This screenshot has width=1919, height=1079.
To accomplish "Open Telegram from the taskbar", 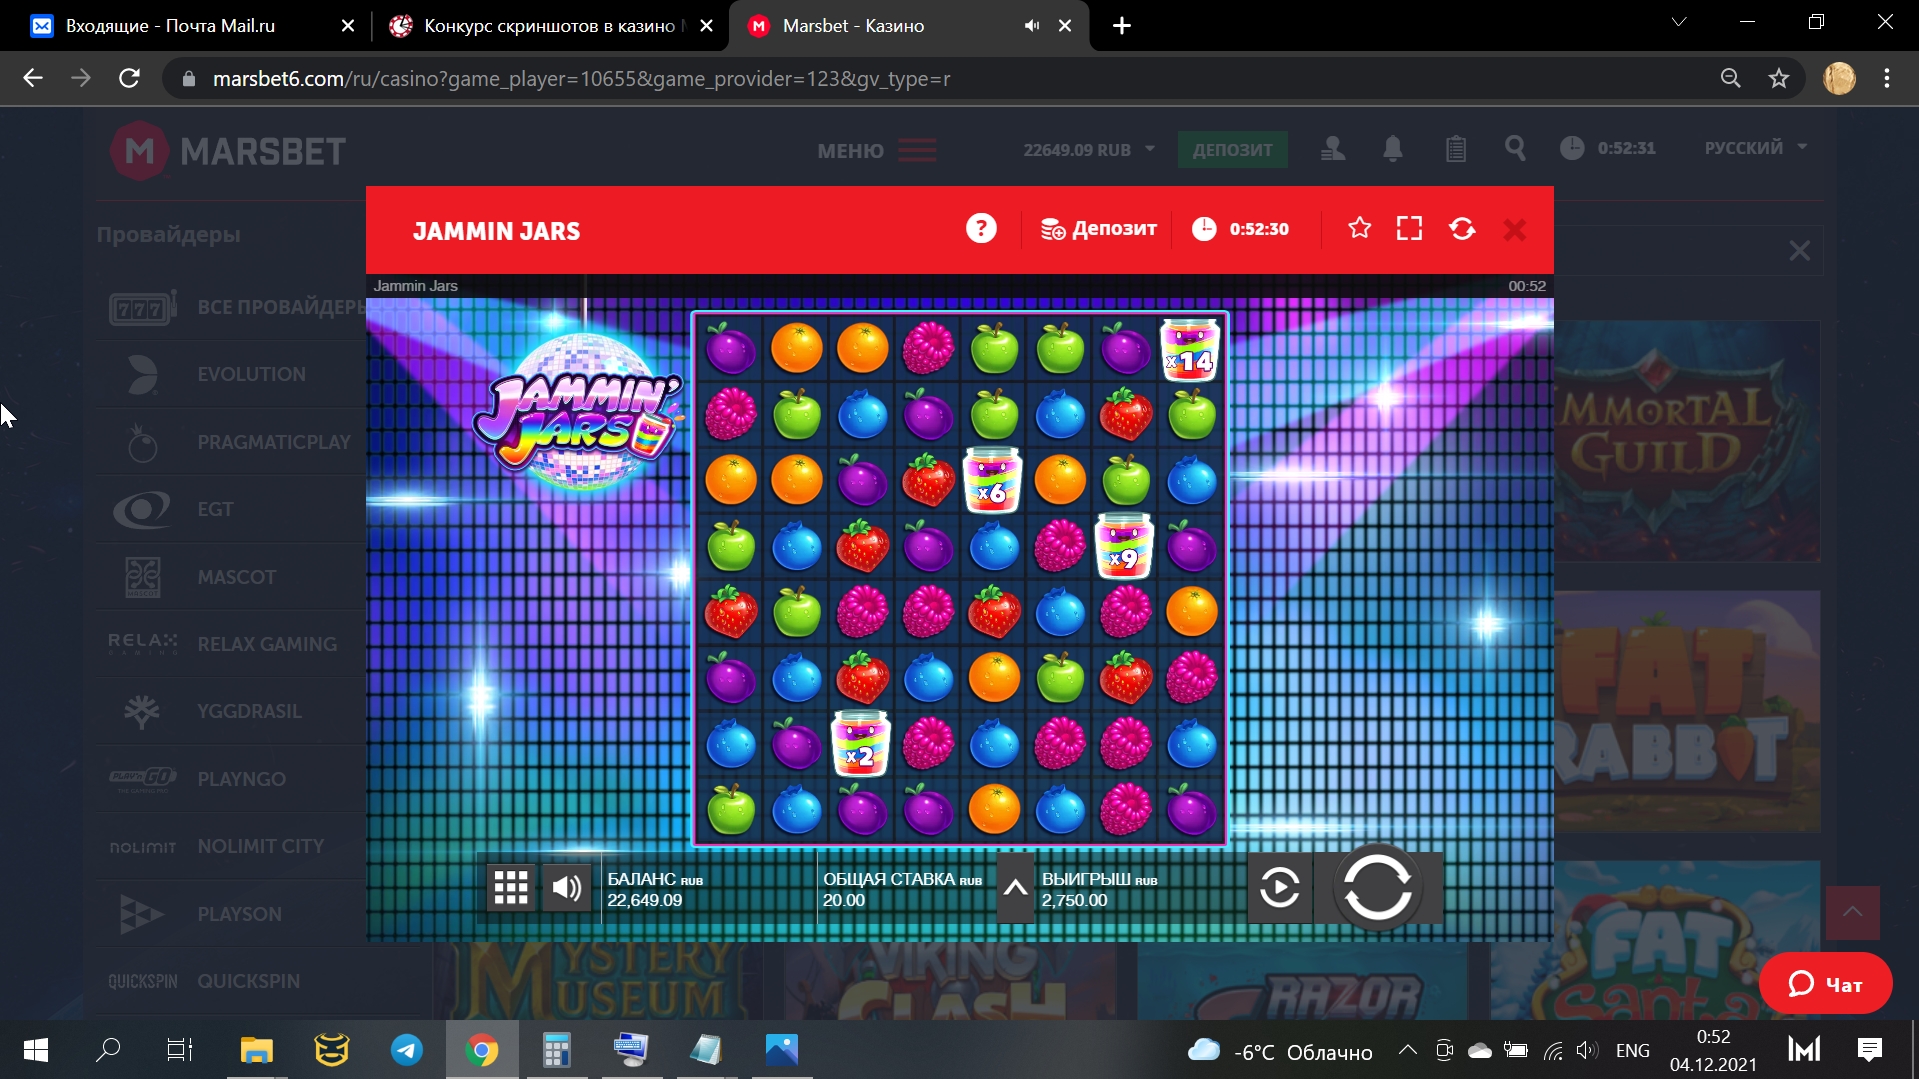I will point(407,1050).
